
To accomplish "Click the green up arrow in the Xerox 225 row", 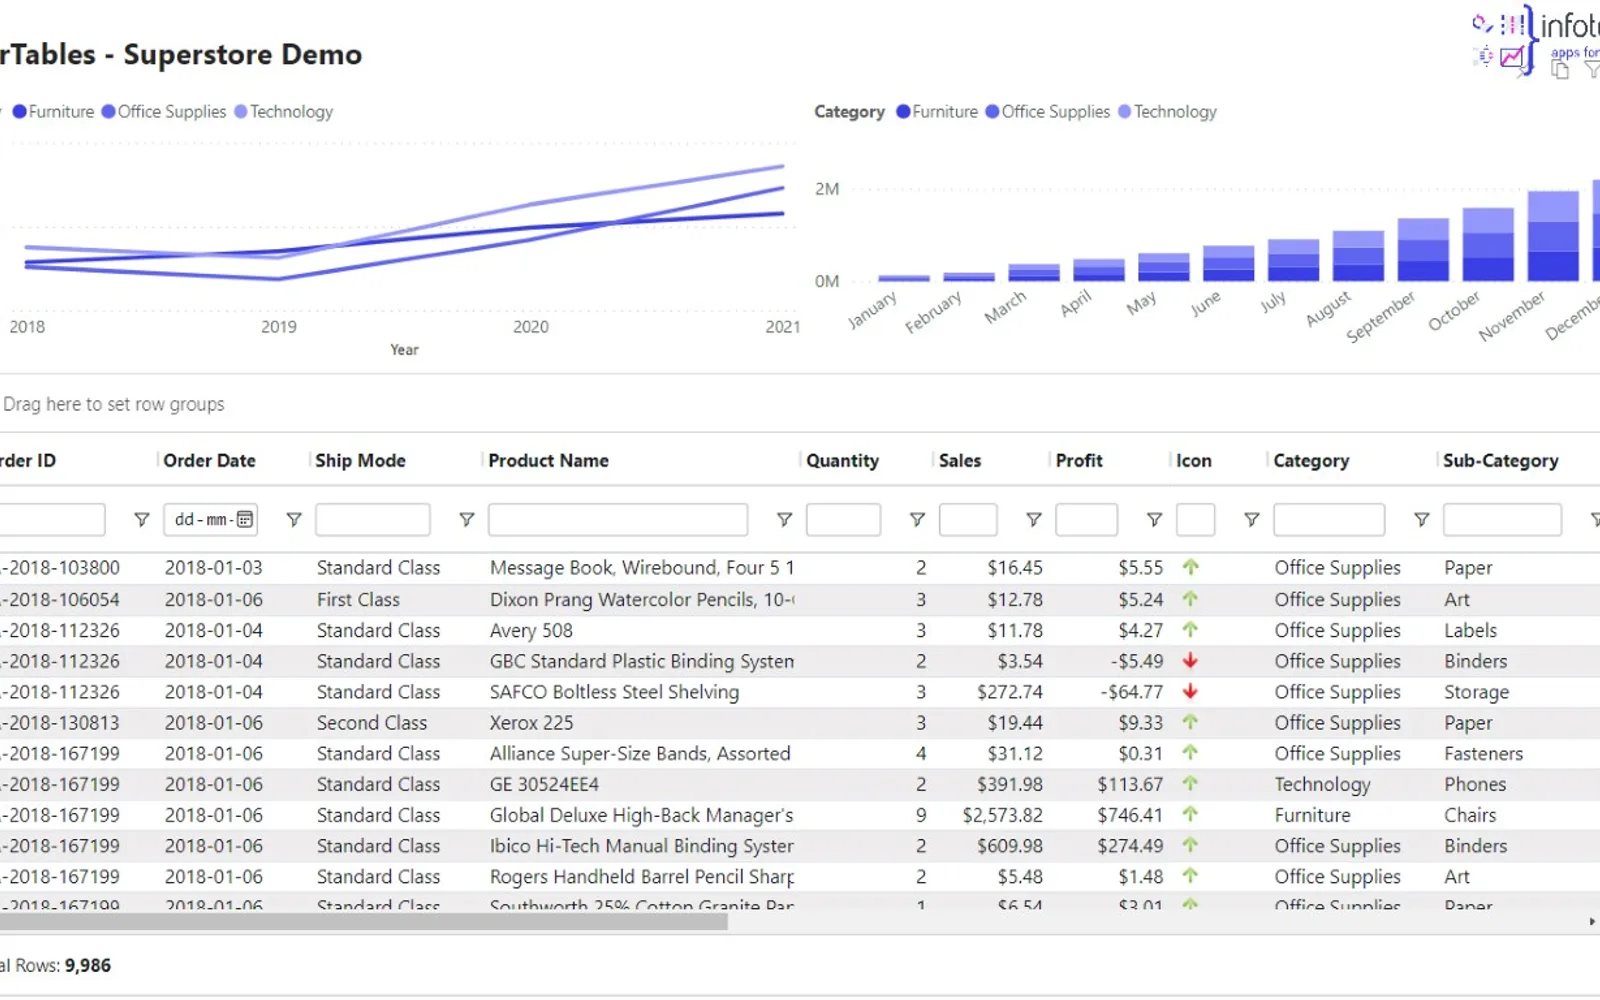I will pos(1190,721).
